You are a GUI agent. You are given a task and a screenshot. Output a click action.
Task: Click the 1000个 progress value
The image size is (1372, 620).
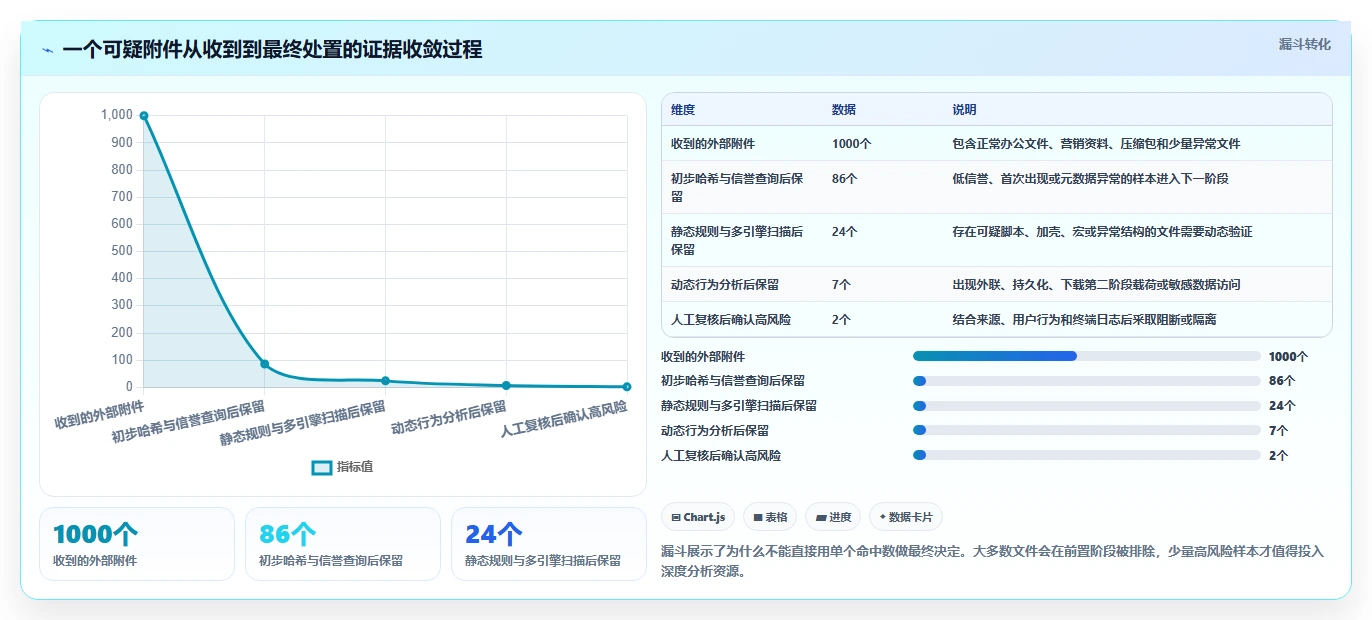(x=1288, y=356)
